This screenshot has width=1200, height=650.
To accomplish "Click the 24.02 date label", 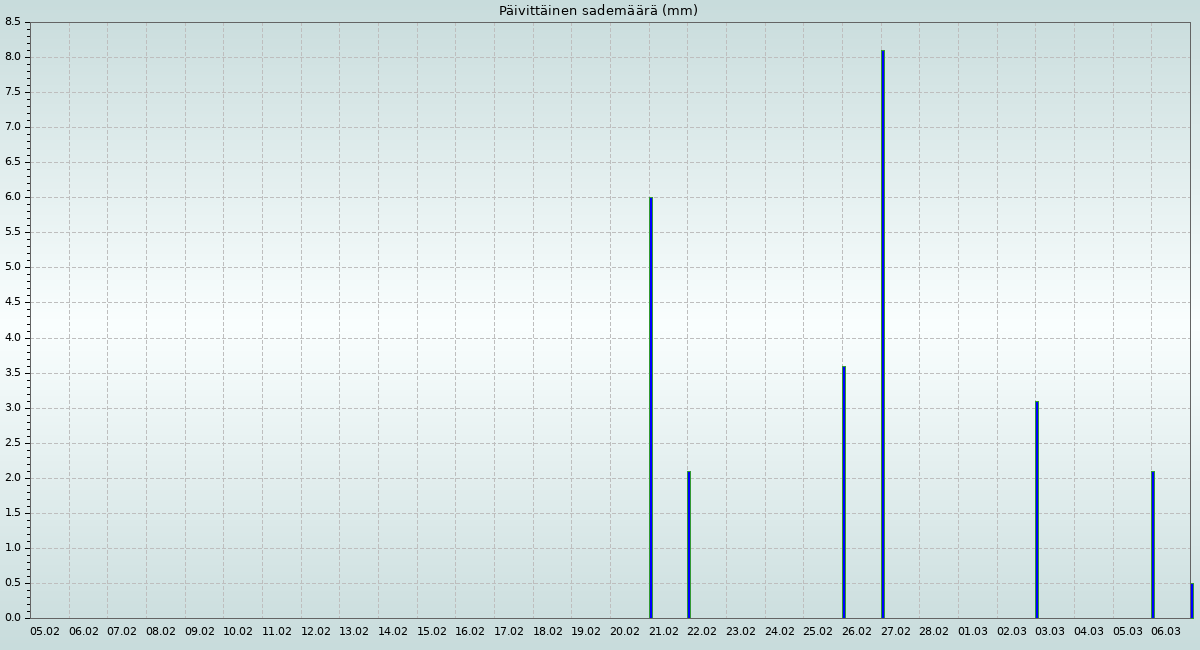I will pyautogui.click(x=779, y=631).
